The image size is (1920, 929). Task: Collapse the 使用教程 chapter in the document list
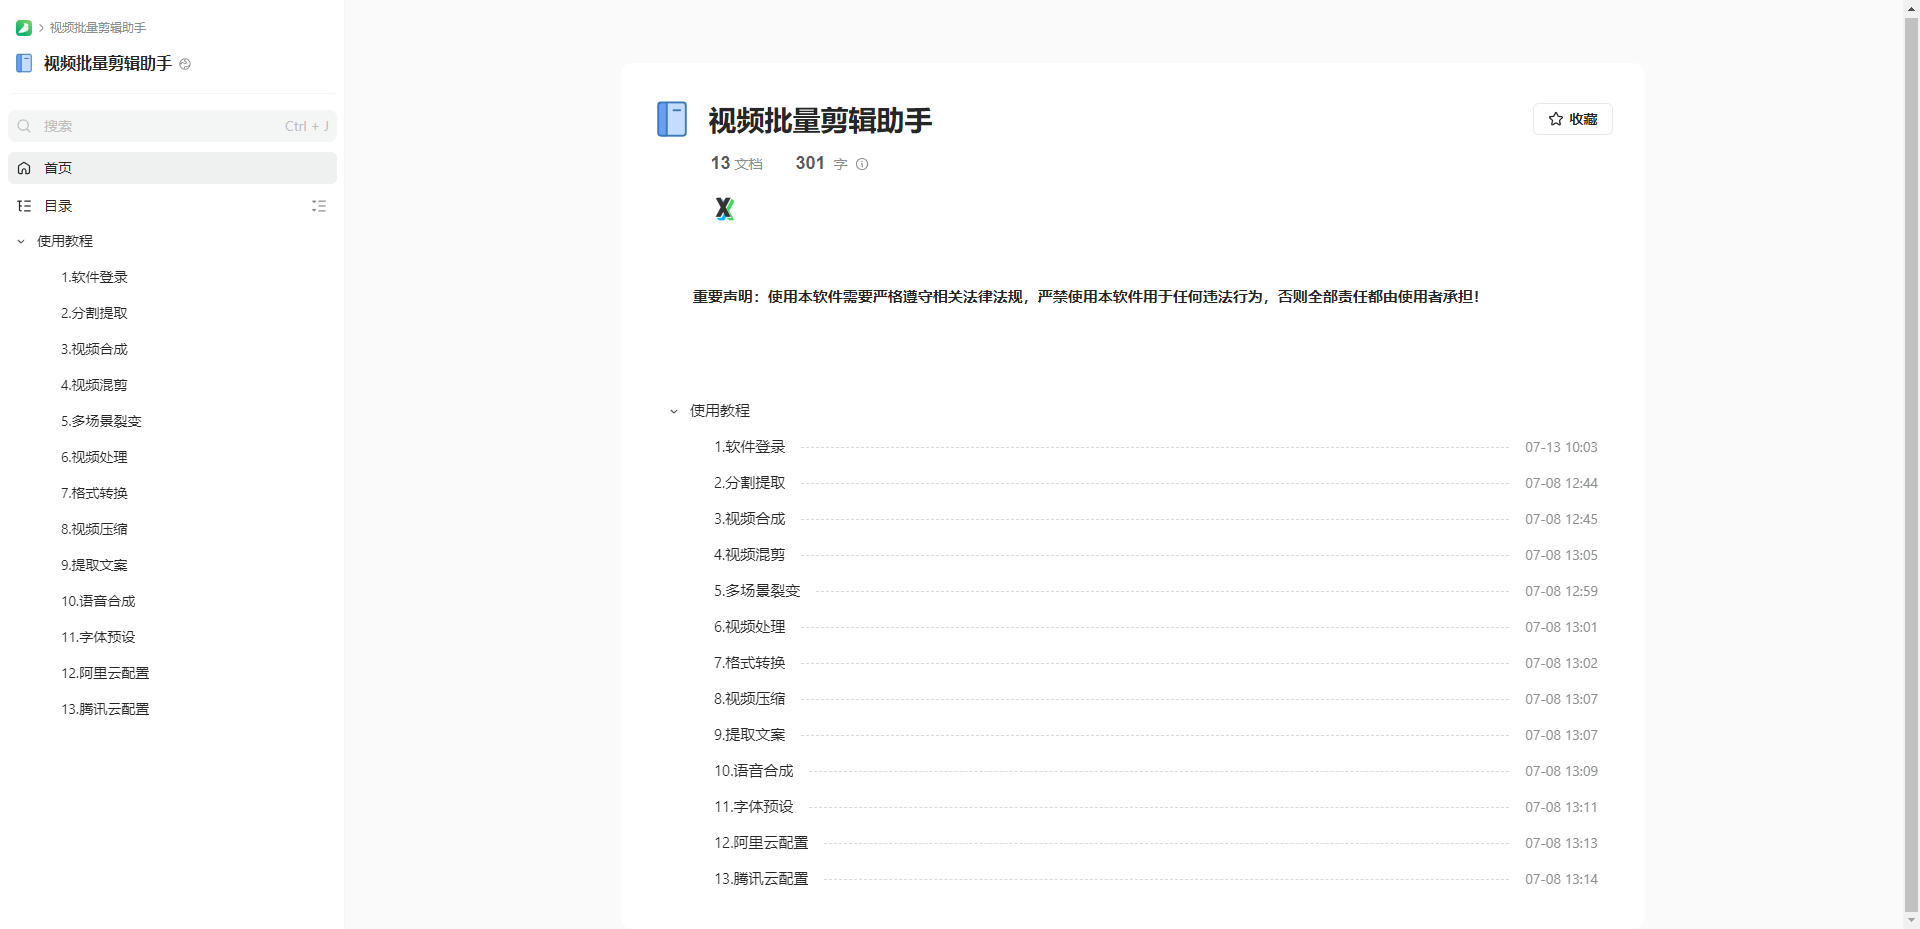(x=672, y=411)
